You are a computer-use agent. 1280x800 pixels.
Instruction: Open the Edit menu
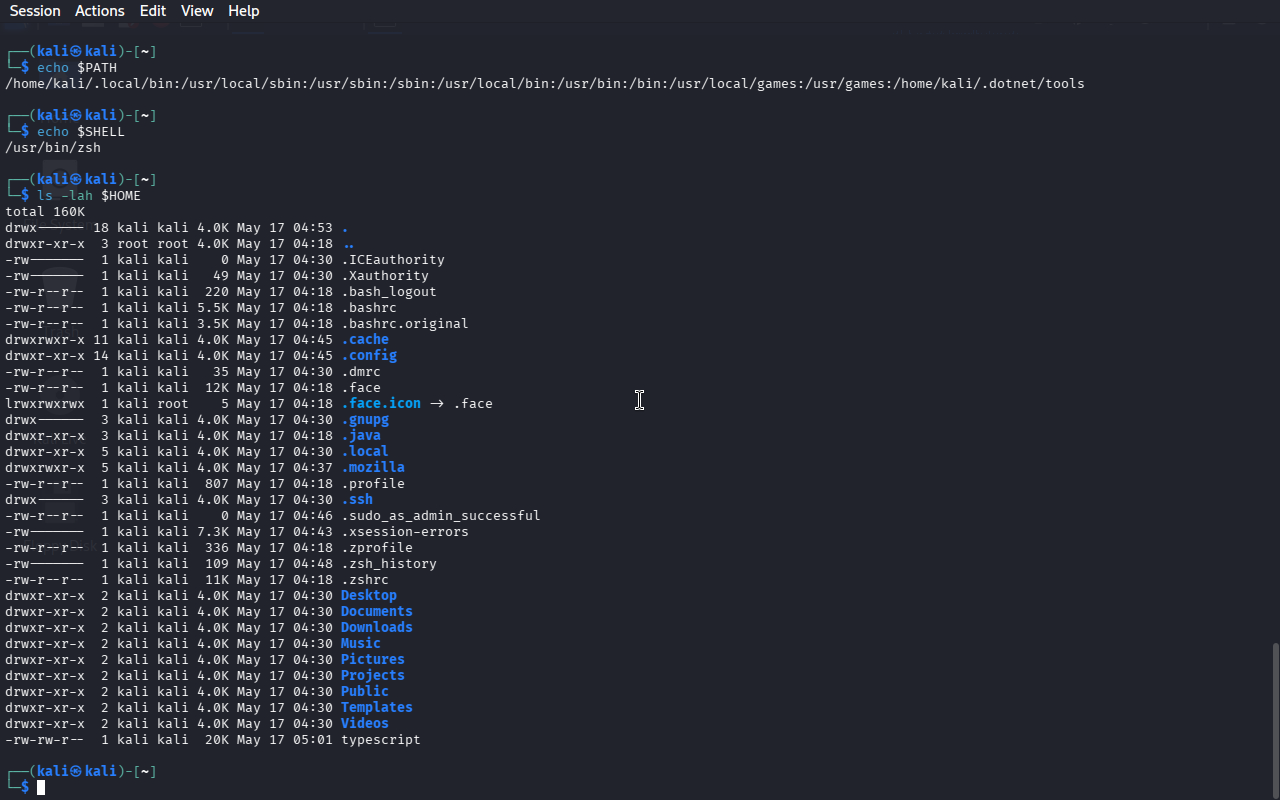click(x=153, y=11)
